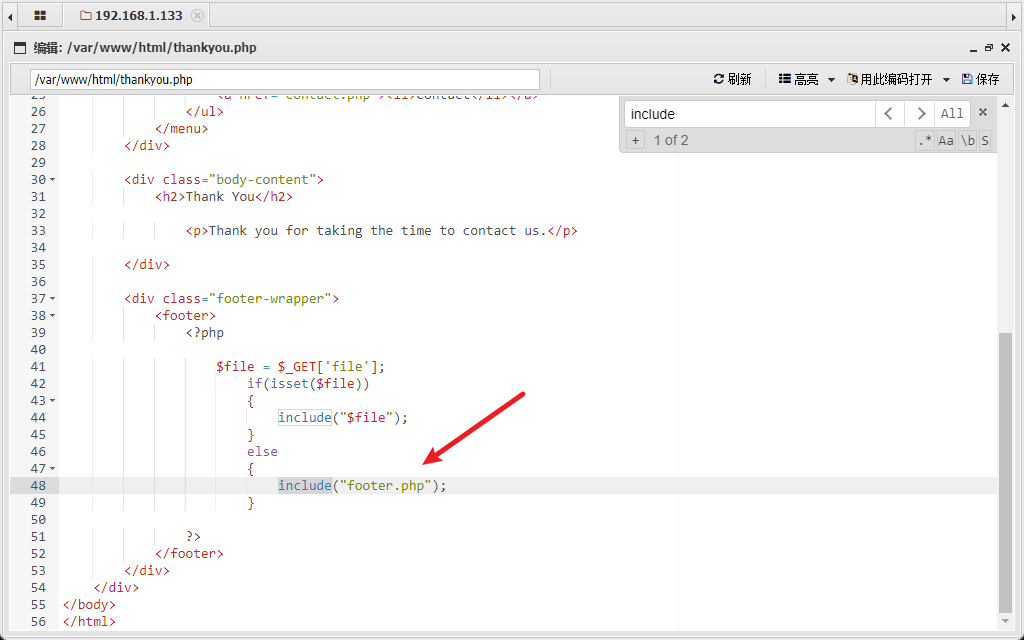Viewport: 1024px width, 640px height.
Task: Click the Thank You h2 line
Action: (x=224, y=197)
